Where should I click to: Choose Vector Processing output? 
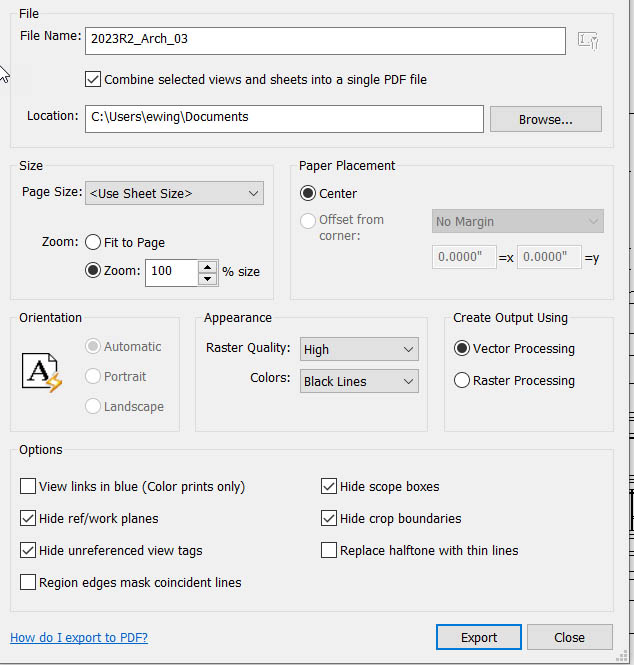point(462,349)
